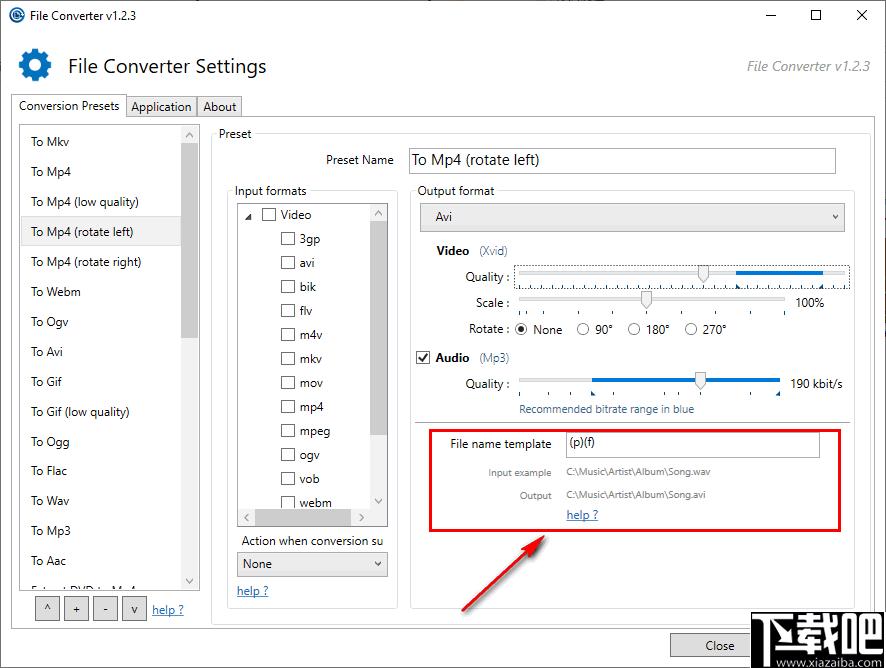Check the avi input format

(288, 263)
